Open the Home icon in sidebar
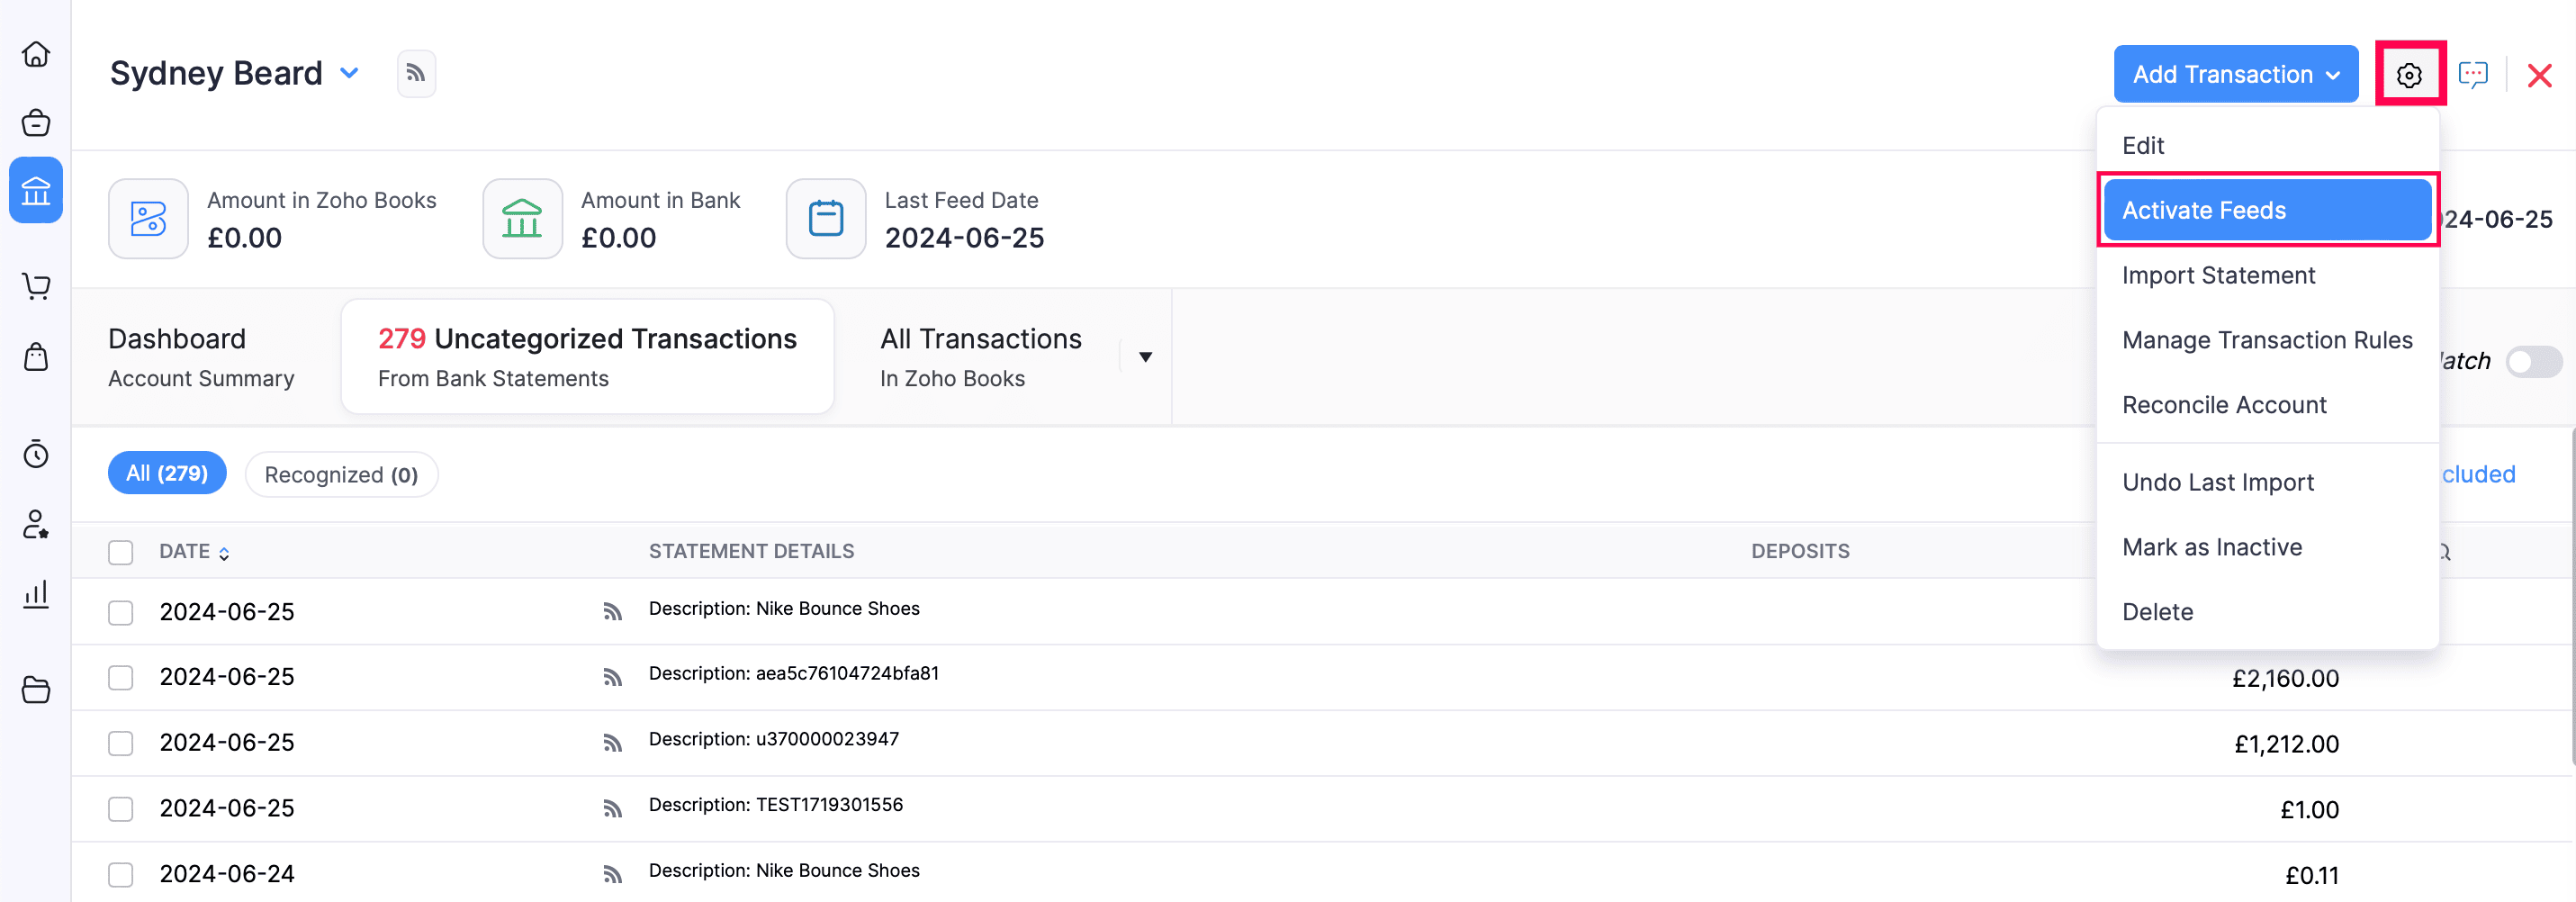The image size is (2576, 902). (36, 54)
